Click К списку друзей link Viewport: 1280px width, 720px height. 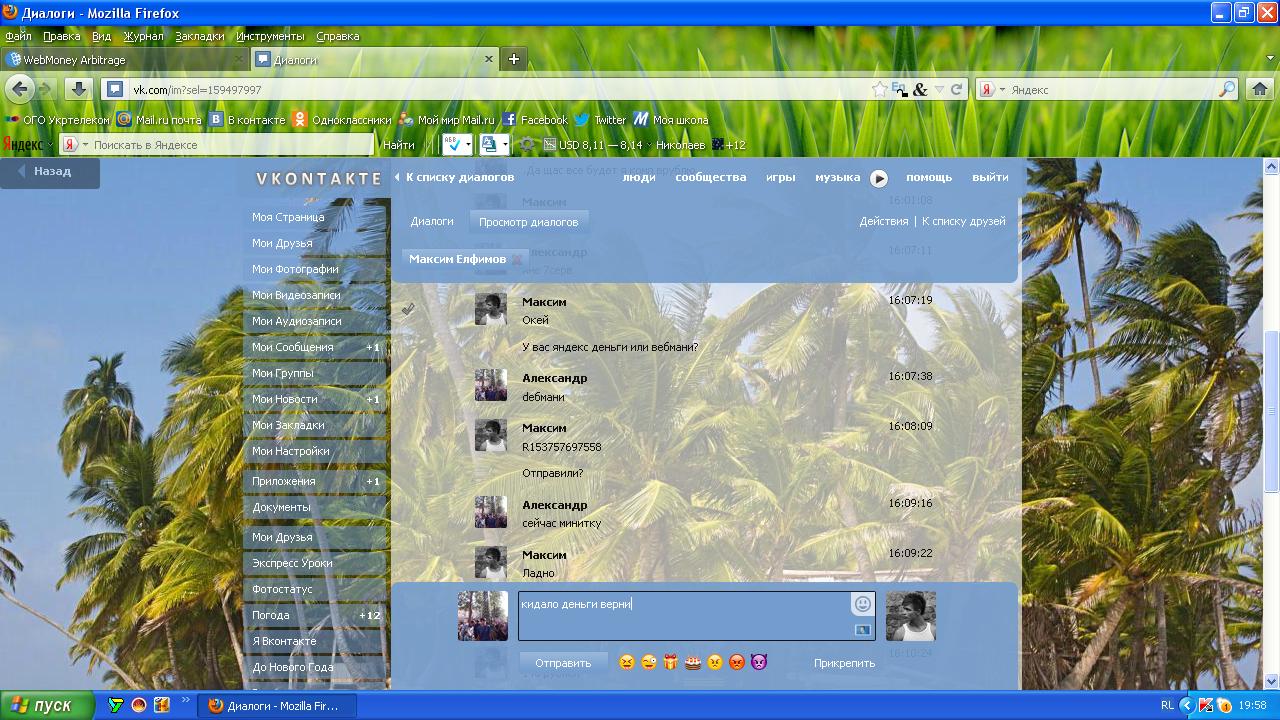(964, 221)
